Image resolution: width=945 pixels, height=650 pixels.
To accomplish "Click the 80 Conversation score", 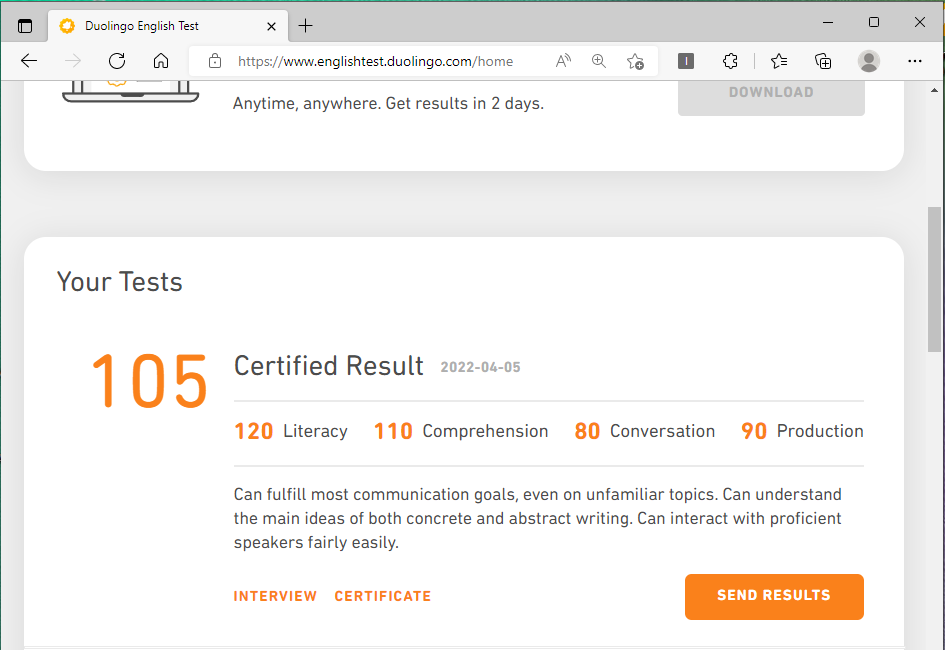I will [645, 431].
